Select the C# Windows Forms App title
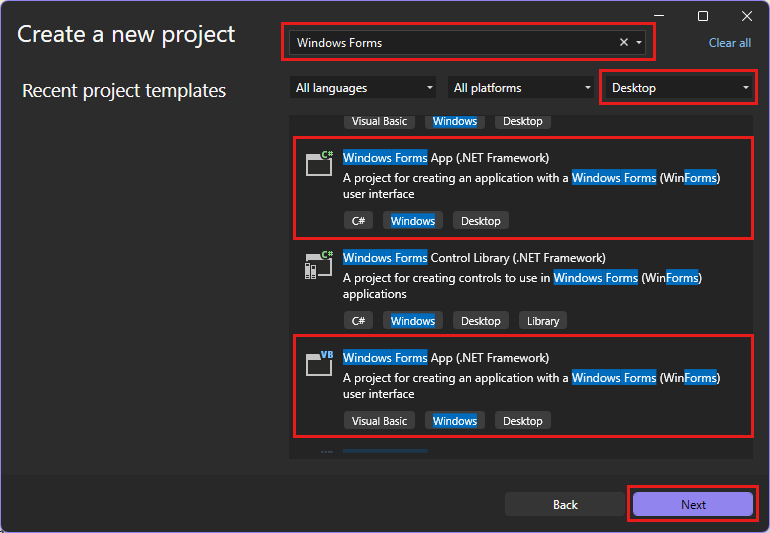This screenshot has width=770, height=533. [x=445, y=158]
